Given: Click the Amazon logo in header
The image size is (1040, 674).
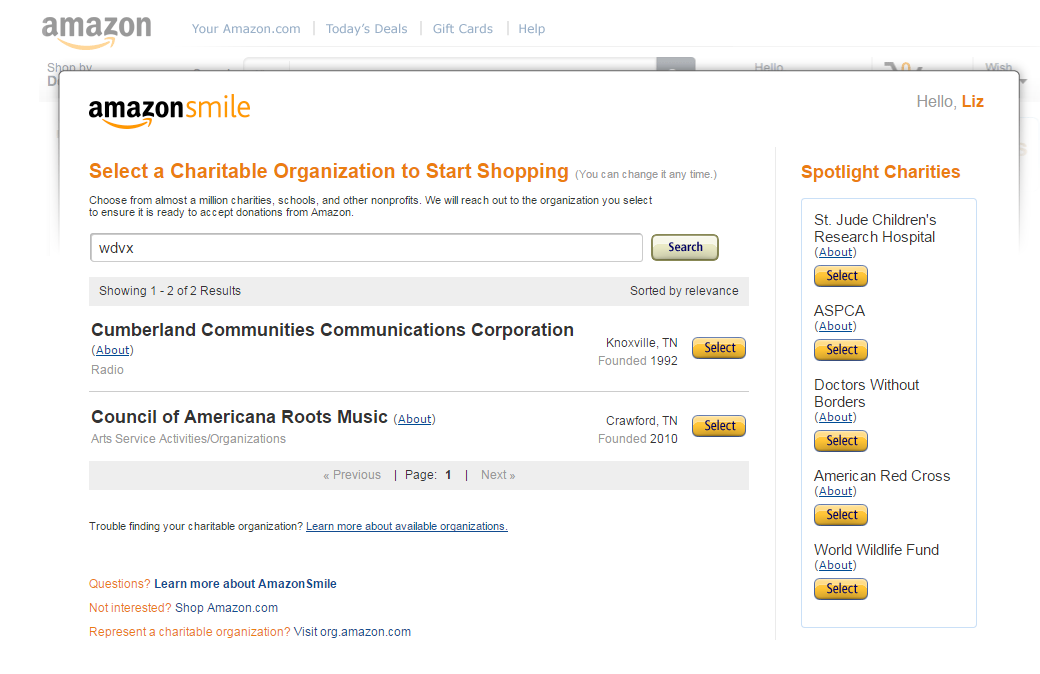Looking at the screenshot, I should coord(96,30).
